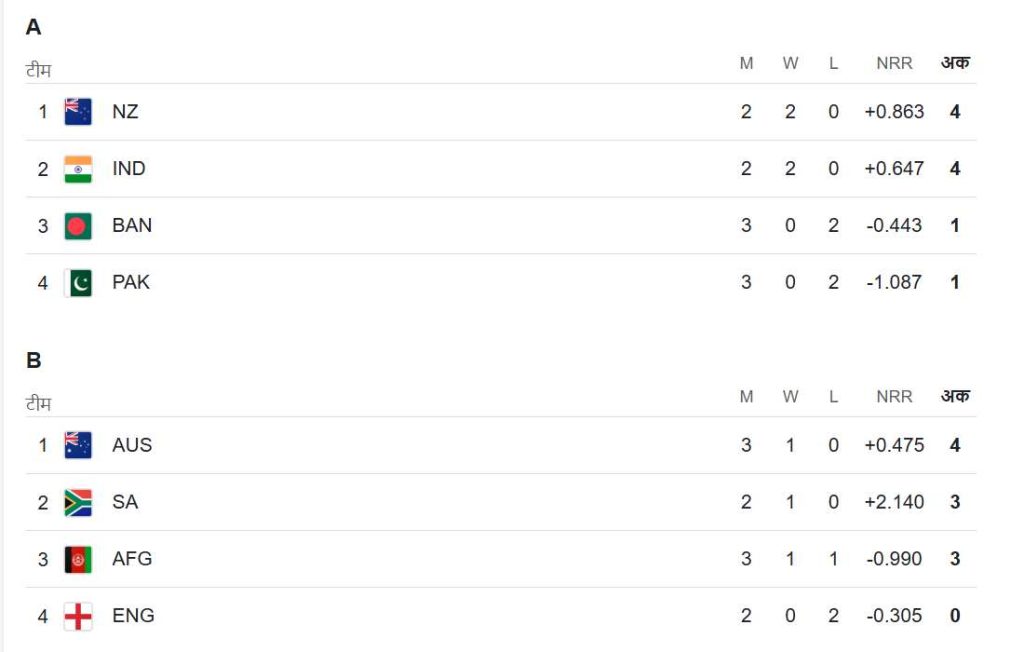Click the Pakistan flag icon
The image size is (1024, 652).
pyautogui.click(x=78, y=283)
